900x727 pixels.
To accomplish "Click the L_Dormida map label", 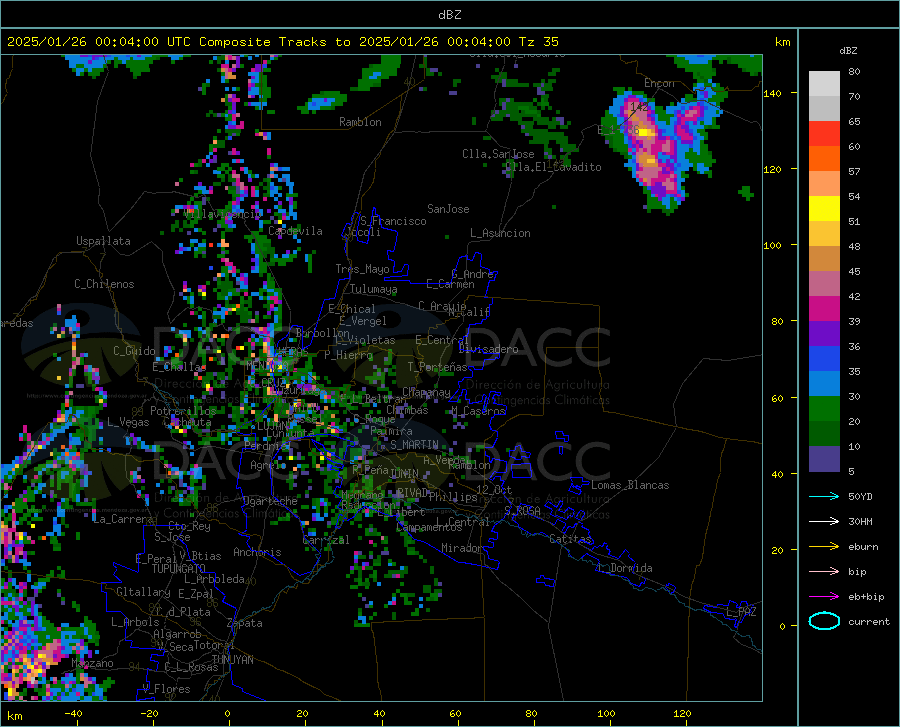I will pyautogui.click(x=624, y=568).
